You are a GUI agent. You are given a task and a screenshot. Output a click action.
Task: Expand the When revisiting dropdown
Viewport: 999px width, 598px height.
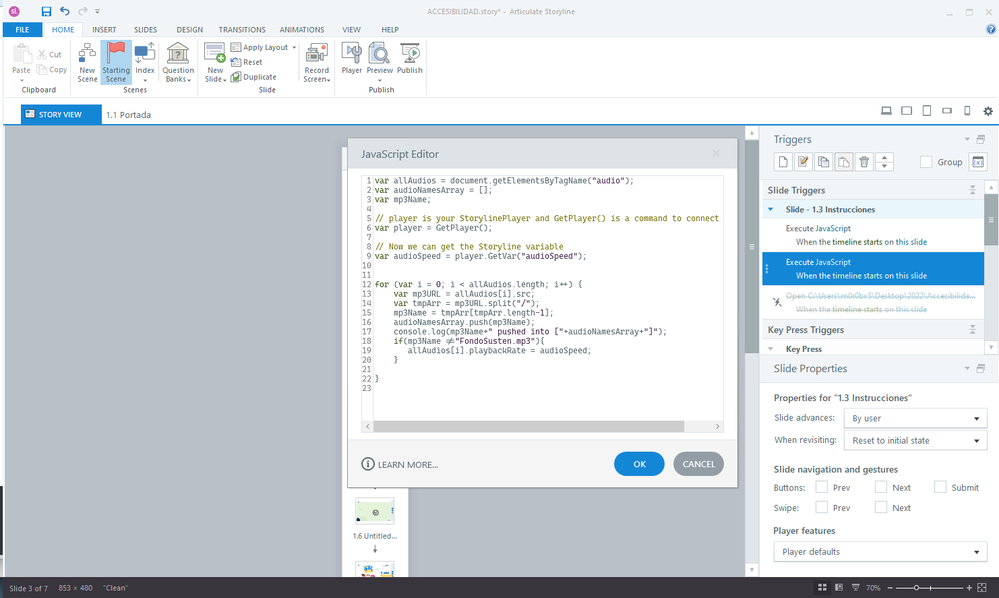coord(914,441)
